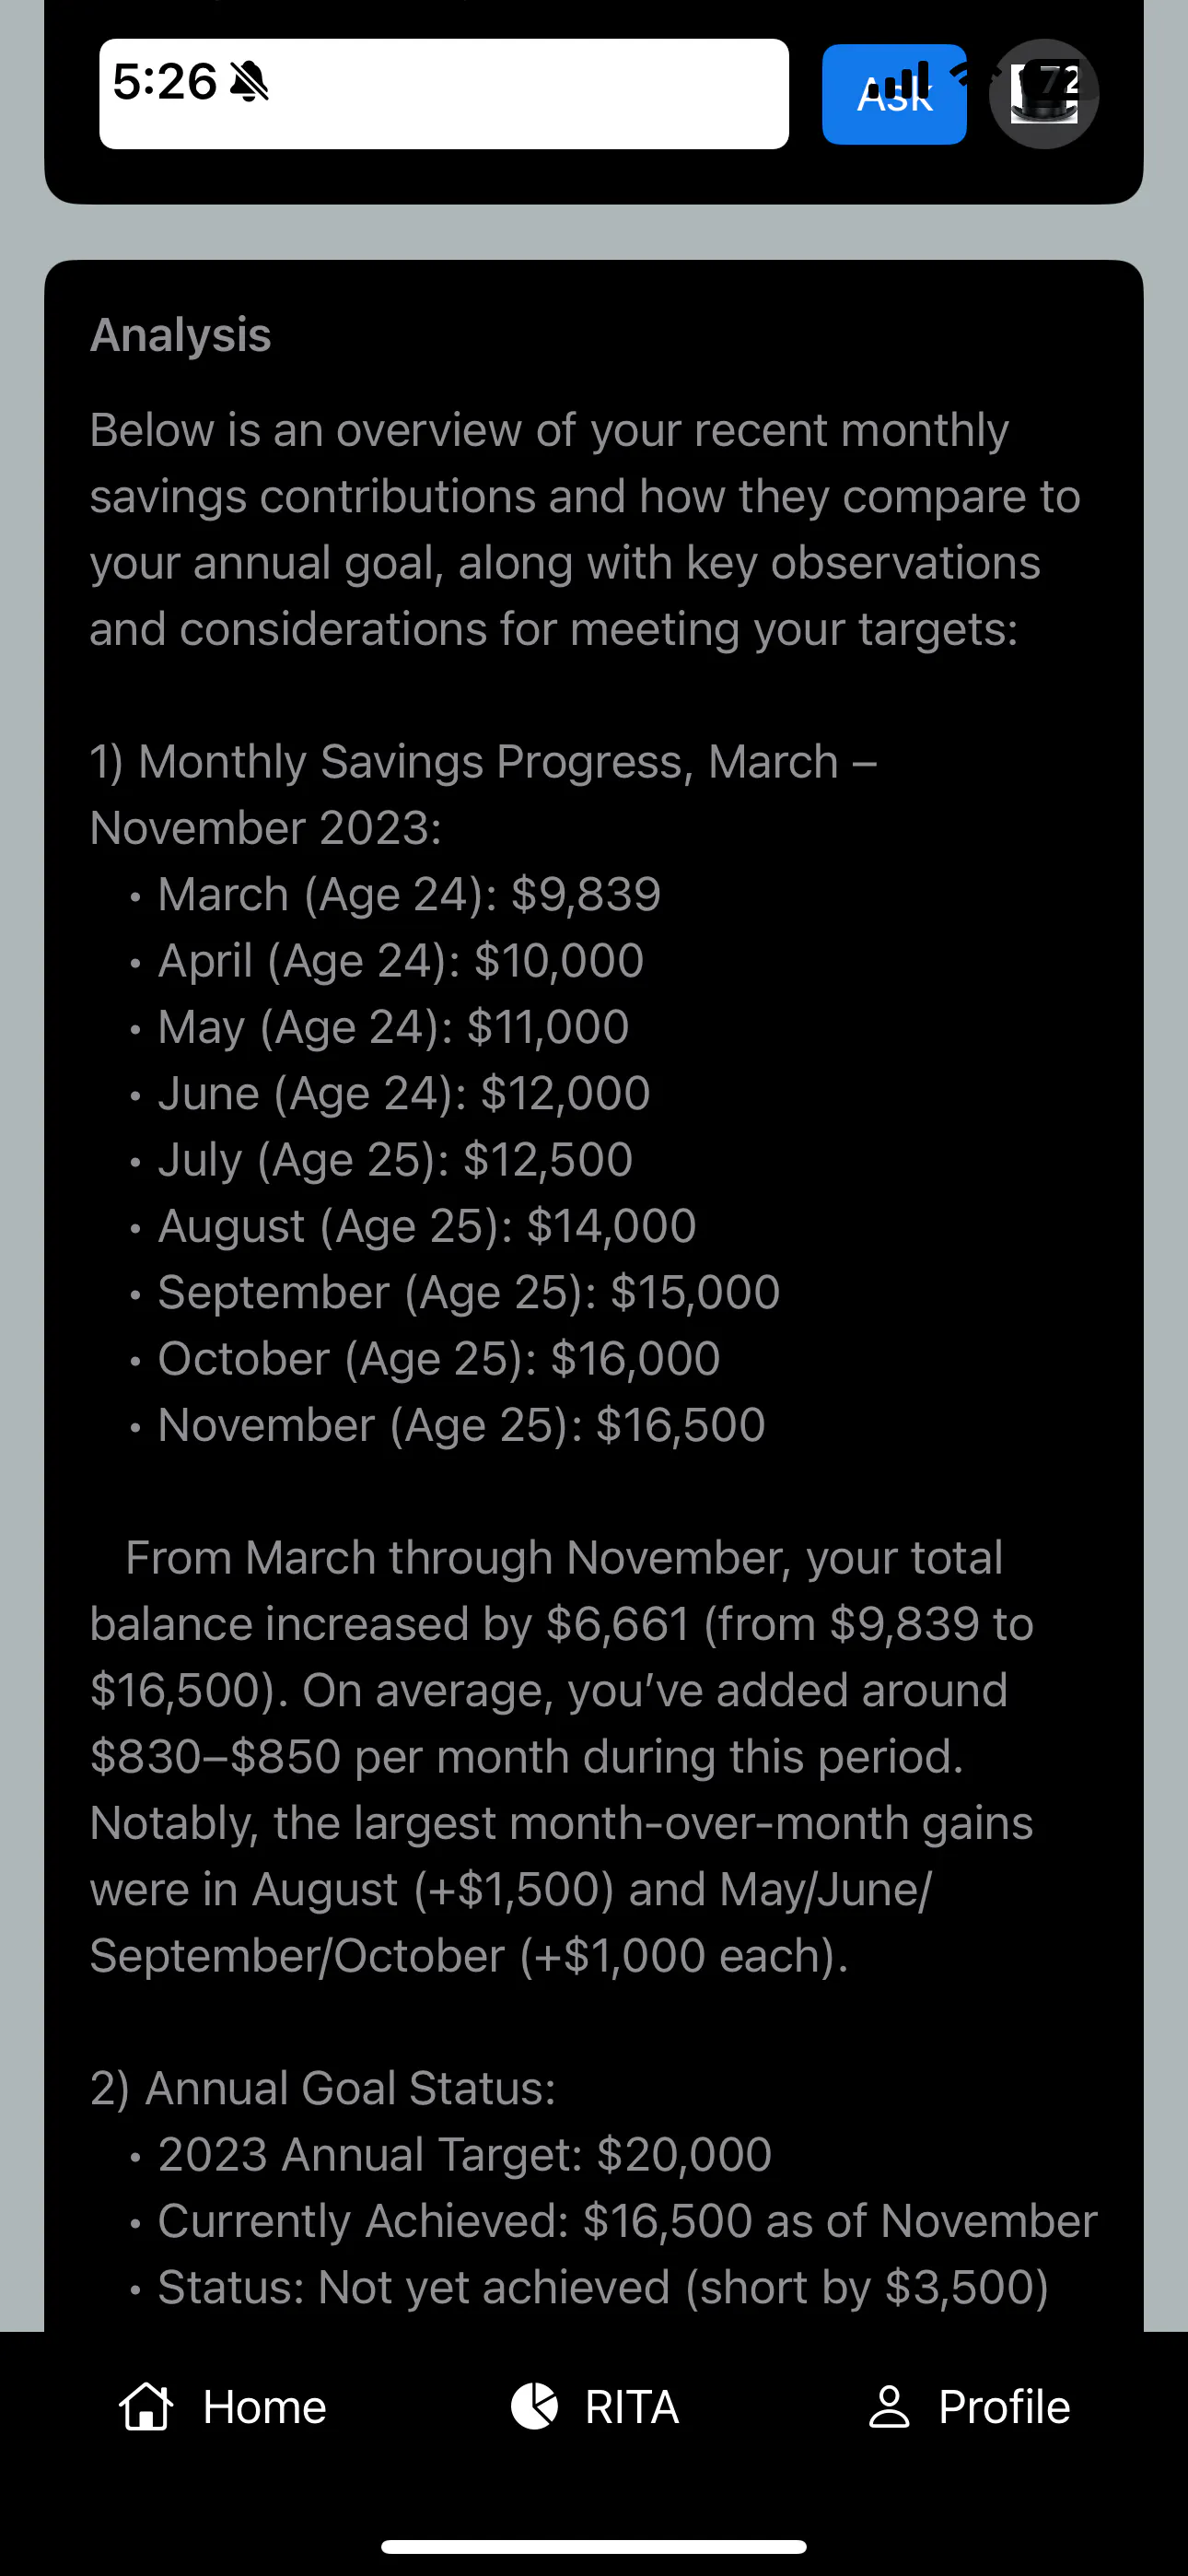Select the Analysis heading

point(181,334)
